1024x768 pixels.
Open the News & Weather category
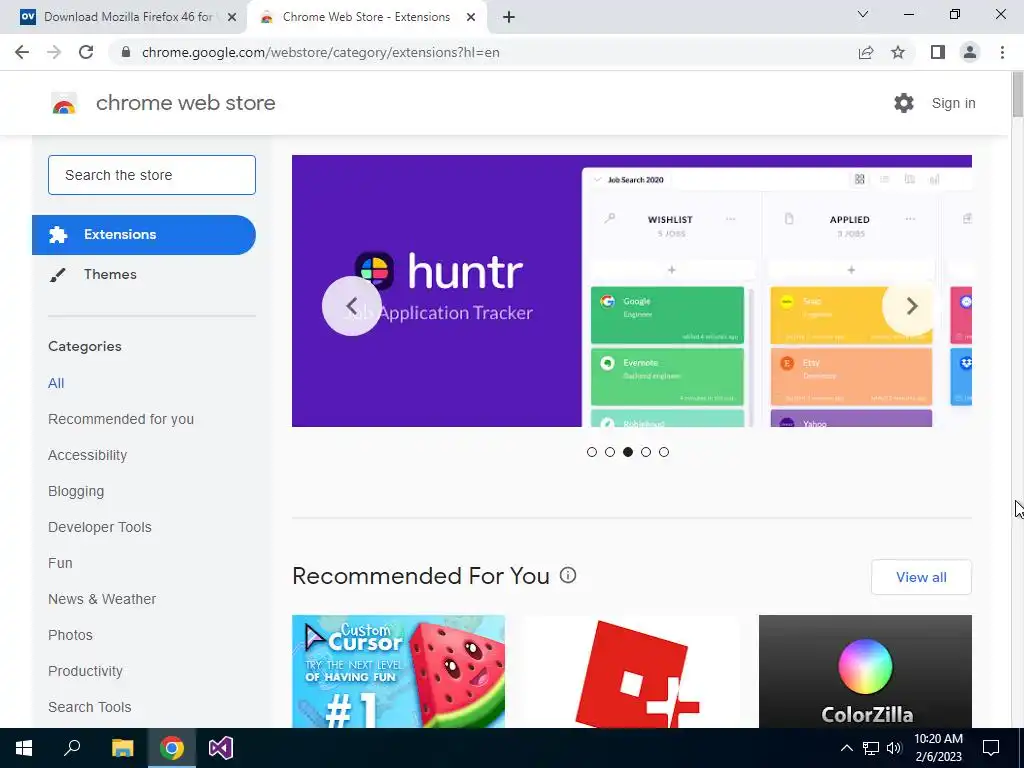tap(102, 599)
